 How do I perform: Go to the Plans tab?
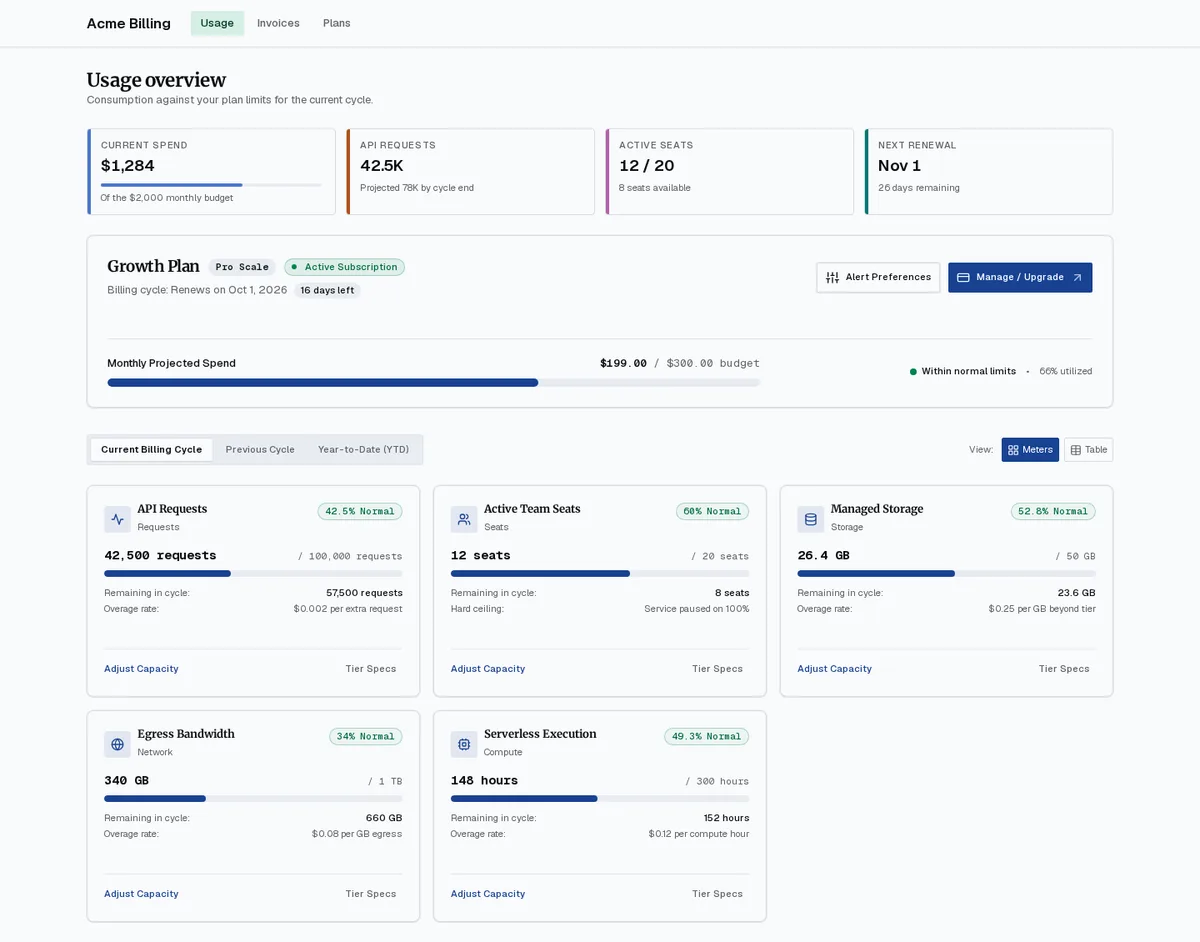337,23
